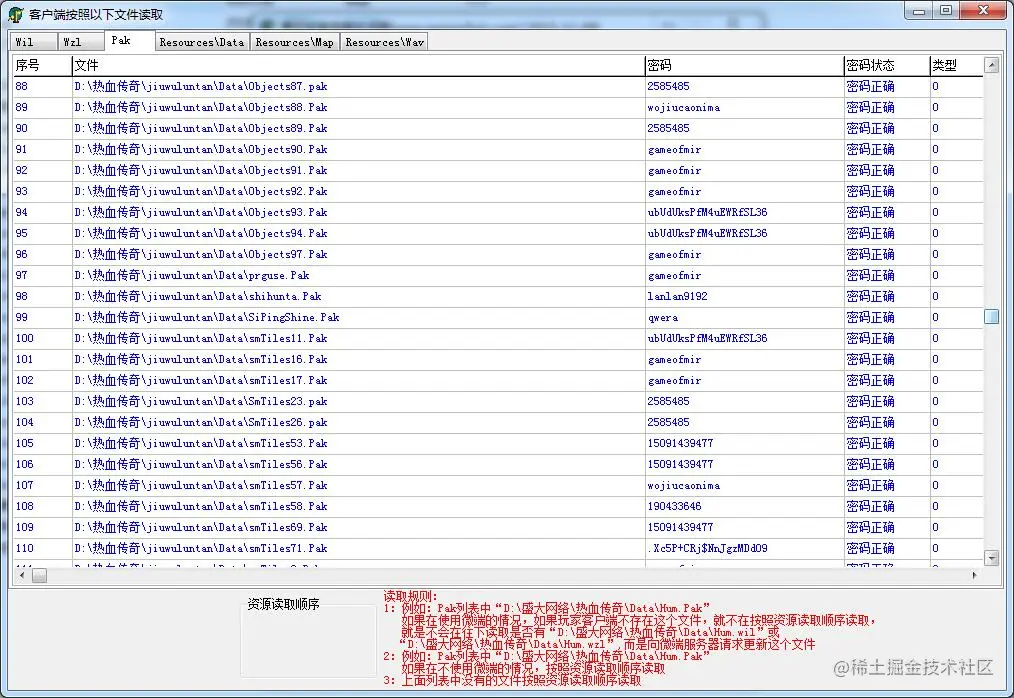Select the smTiles16.Pak file path
Image resolution: width=1014 pixels, height=698 pixels.
tap(200, 360)
